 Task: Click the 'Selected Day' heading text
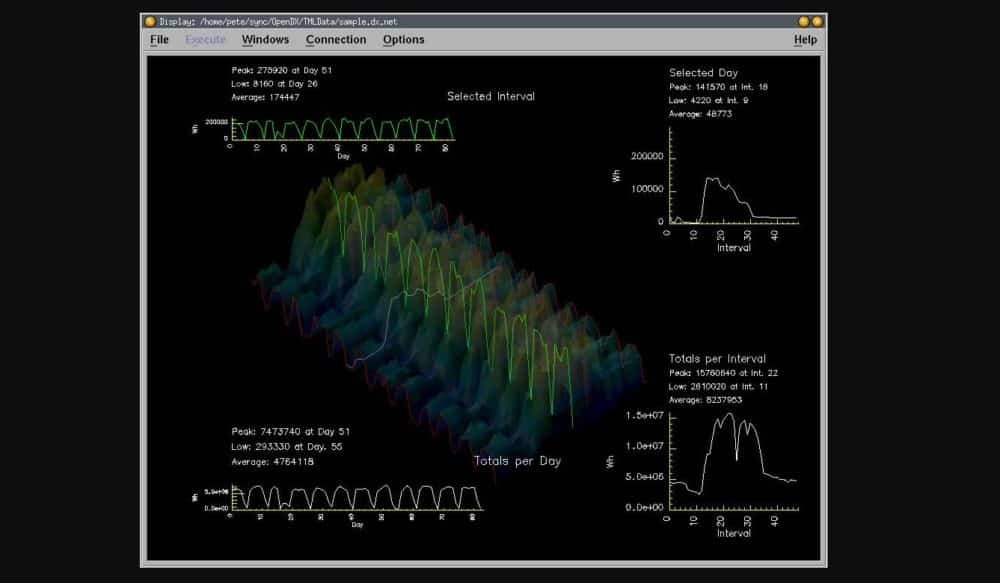coord(705,73)
